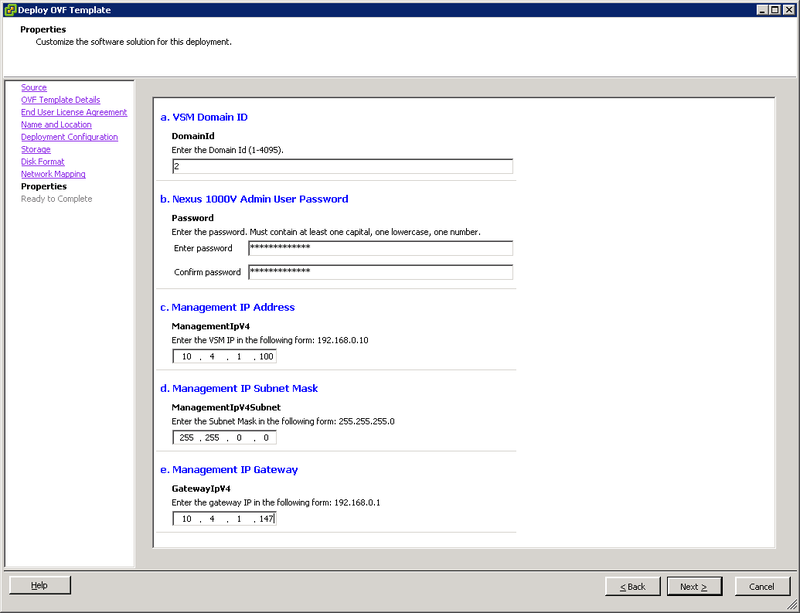800x613 pixels.
Task: Close the Deploy OVF Template window
Action: click(x=789, y=10)
